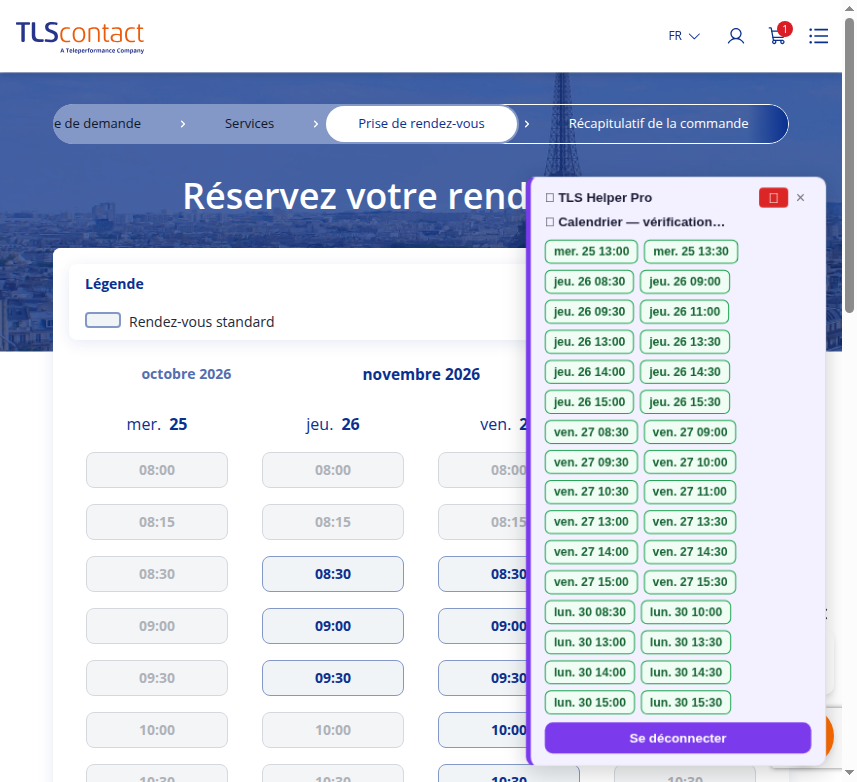This screenshot has height=782, width=857.
Task: Book the 09:30 calendar slot under jeu. 26
Action: click(x=333, y=678)
